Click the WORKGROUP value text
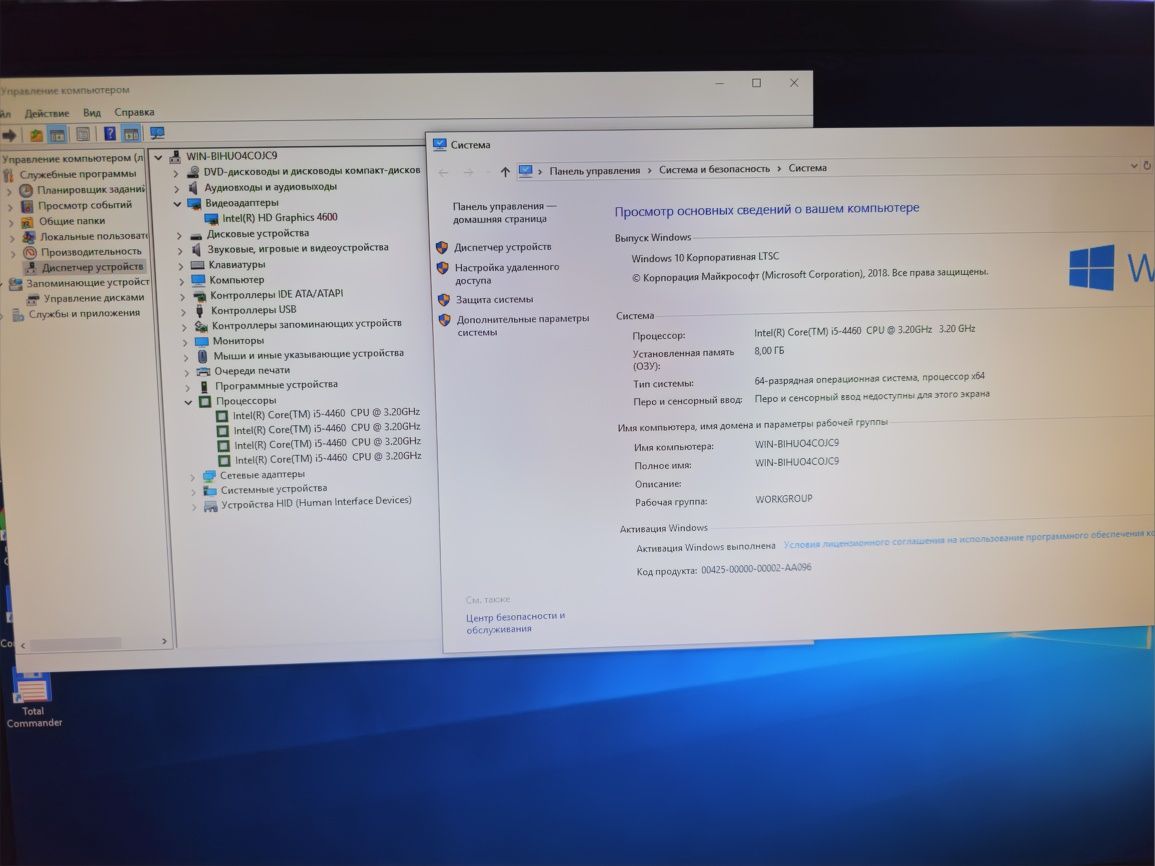 coord(784,499)
